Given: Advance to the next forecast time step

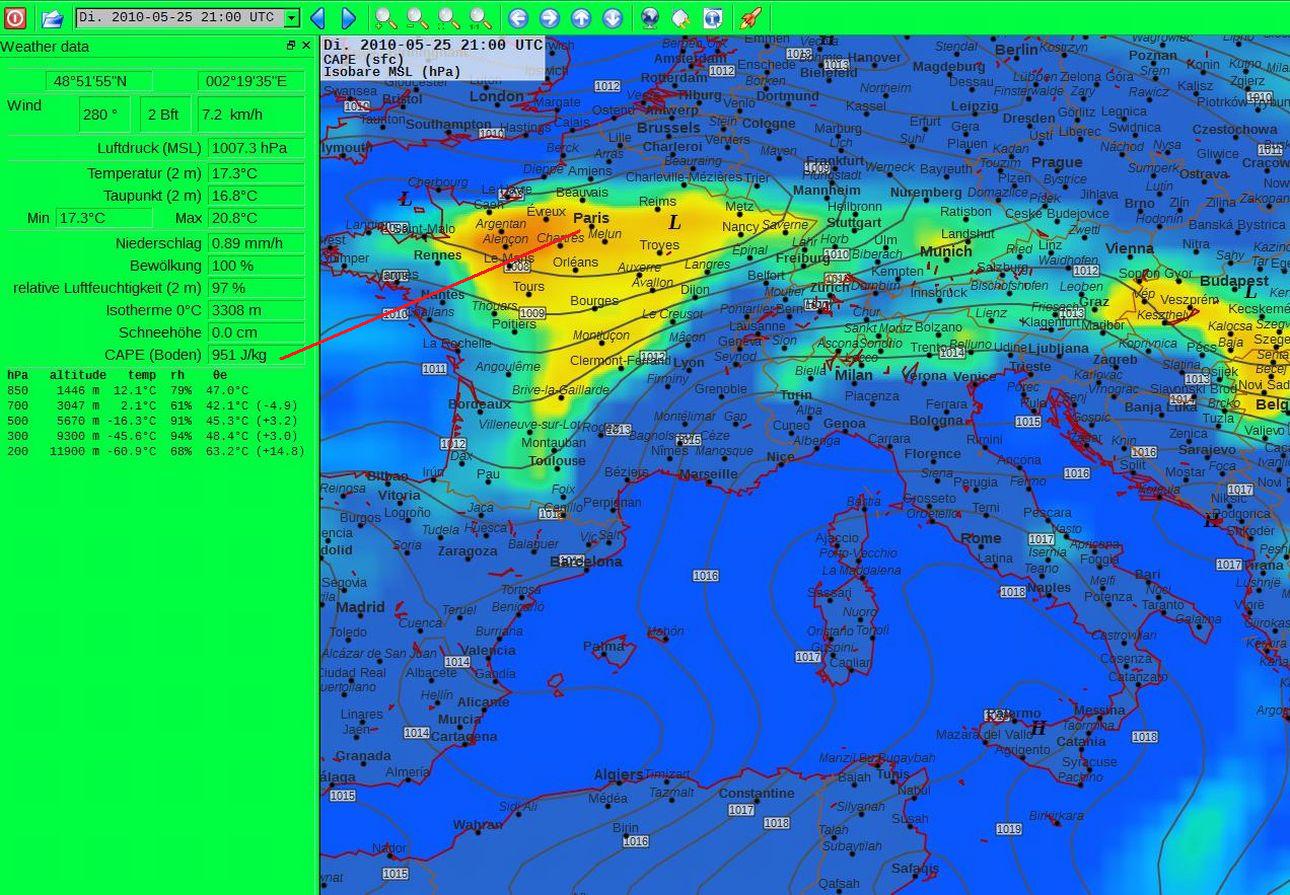Looking at the screenshot, I should coord(348,17).
